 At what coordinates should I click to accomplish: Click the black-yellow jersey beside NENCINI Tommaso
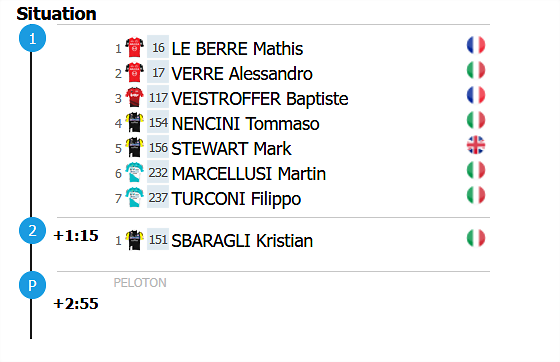[135, 122]
